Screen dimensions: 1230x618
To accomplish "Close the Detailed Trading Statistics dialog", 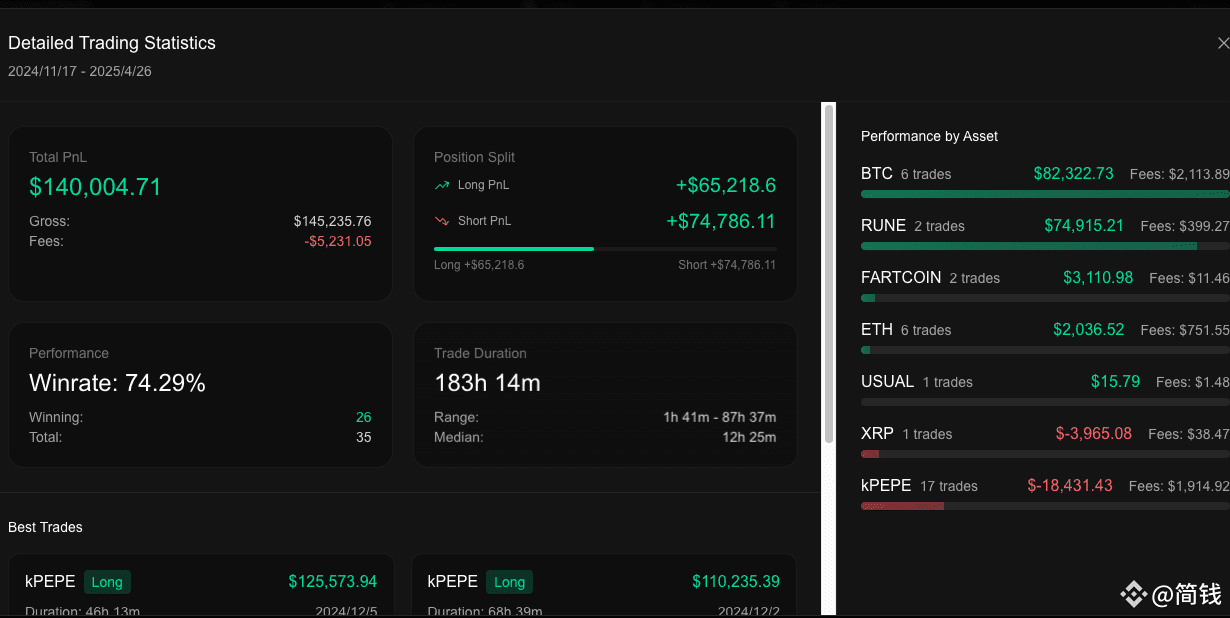I will pyautogui.click(x=1223, y=43).
